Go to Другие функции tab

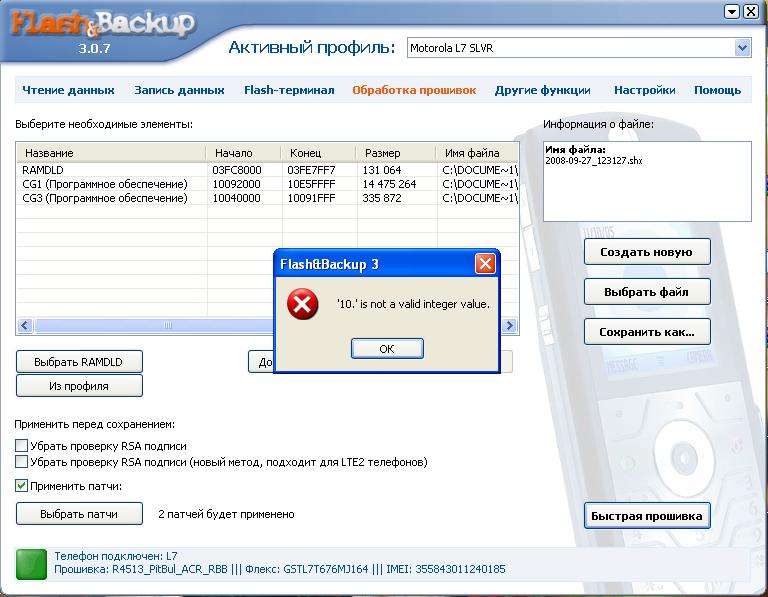click(542, 90)
